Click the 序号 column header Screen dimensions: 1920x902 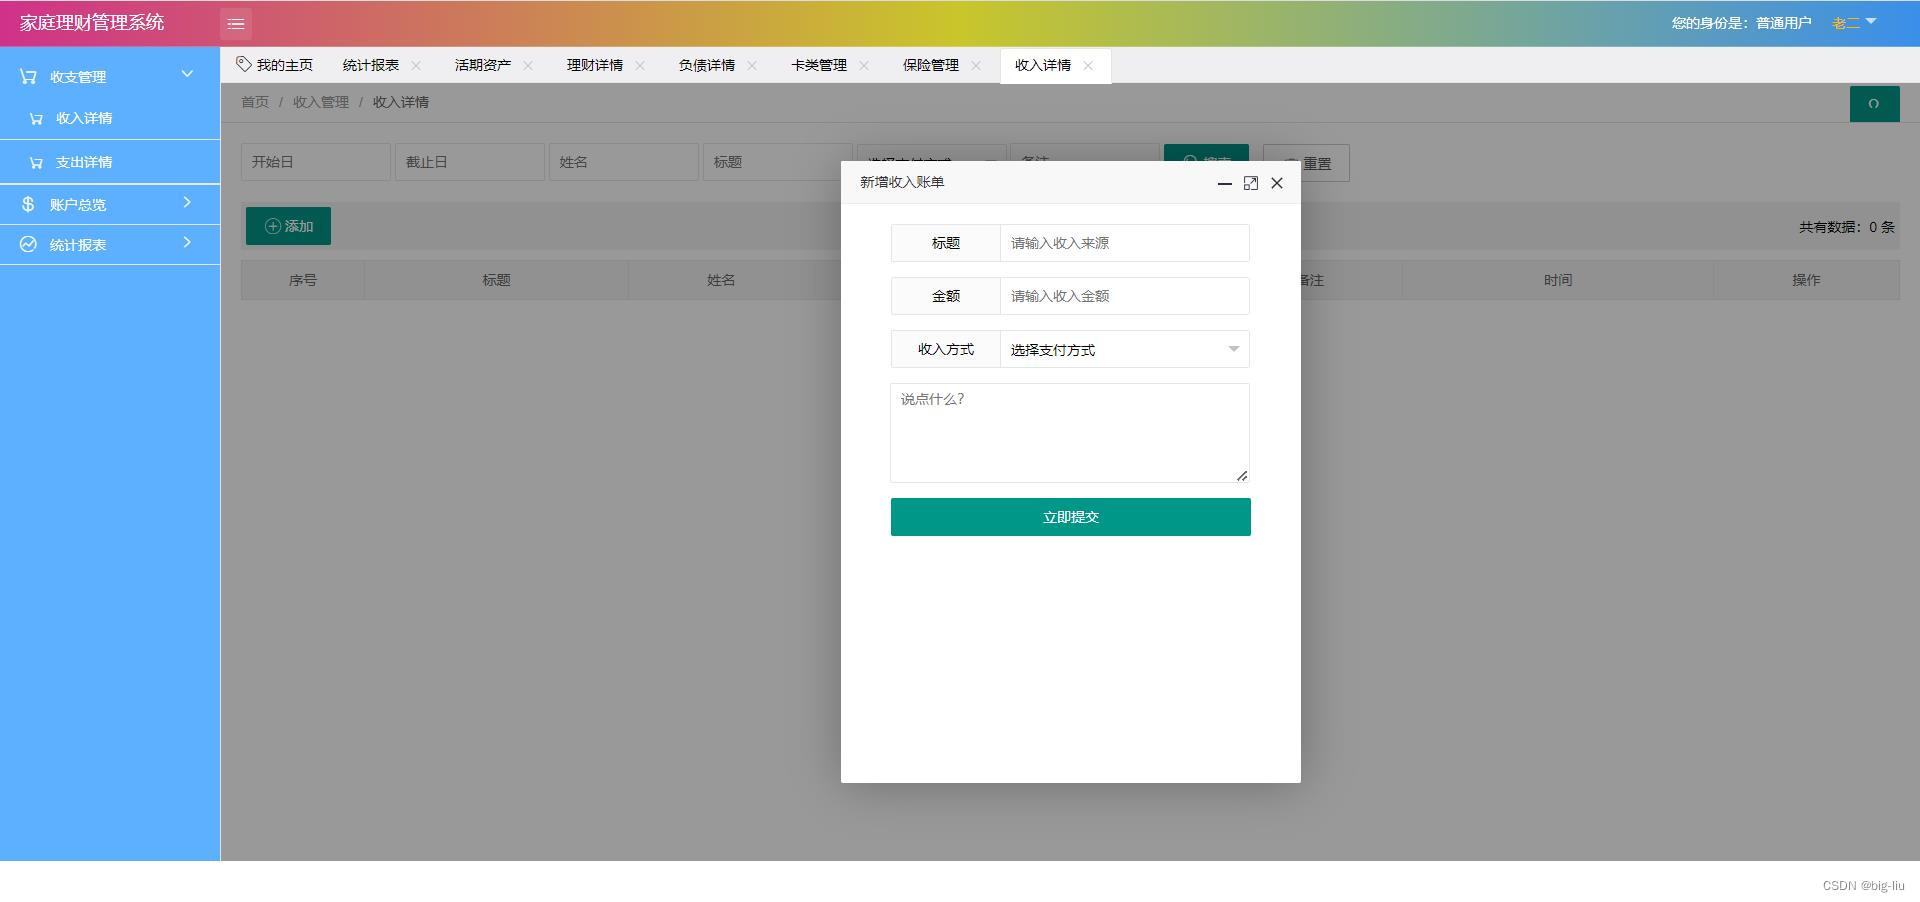tap(303, 280)
